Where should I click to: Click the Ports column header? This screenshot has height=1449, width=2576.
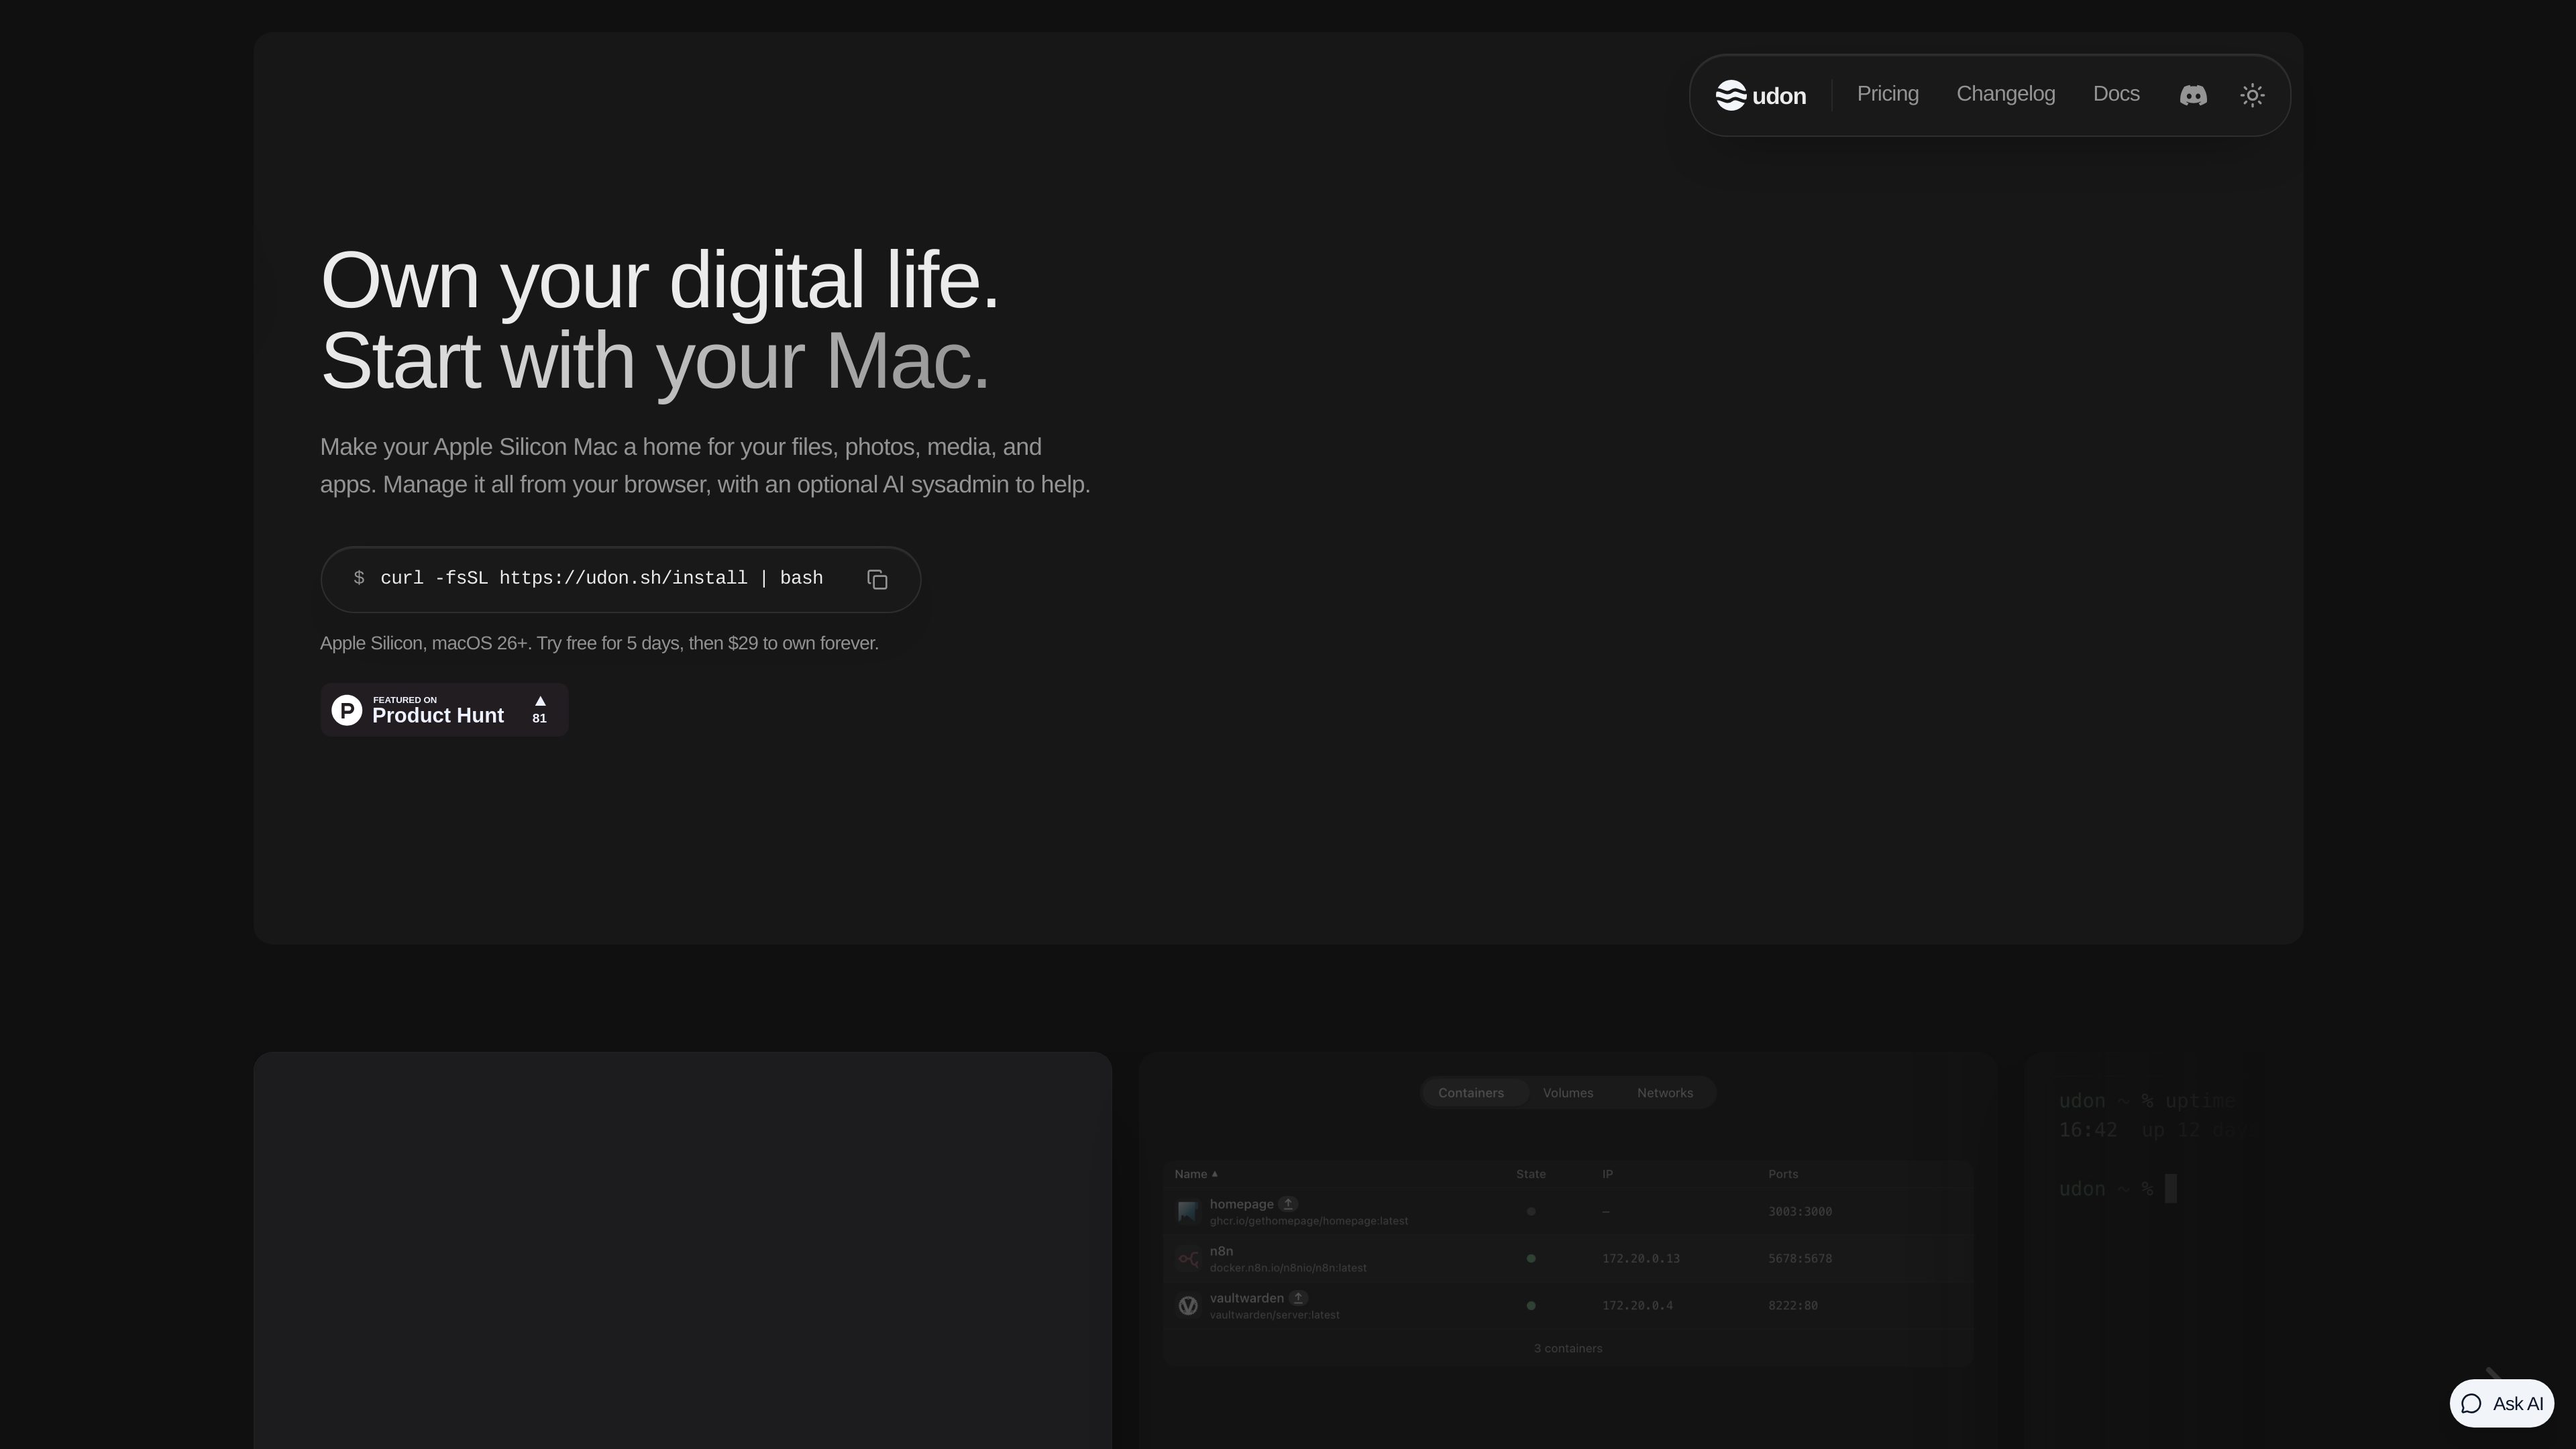(x=1782, y=1174)
